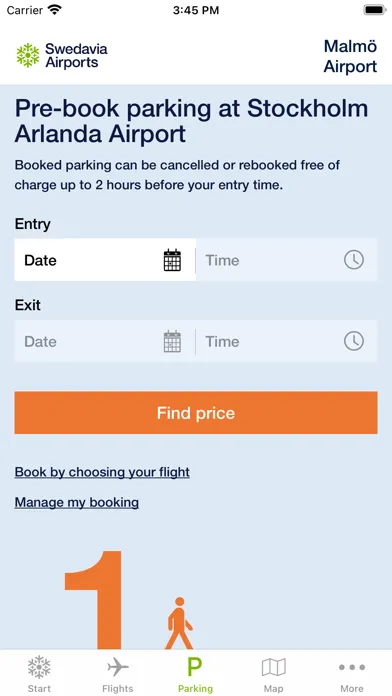Open the Map tab icon
Screen dimensions: 392x696
click(273, 667)
